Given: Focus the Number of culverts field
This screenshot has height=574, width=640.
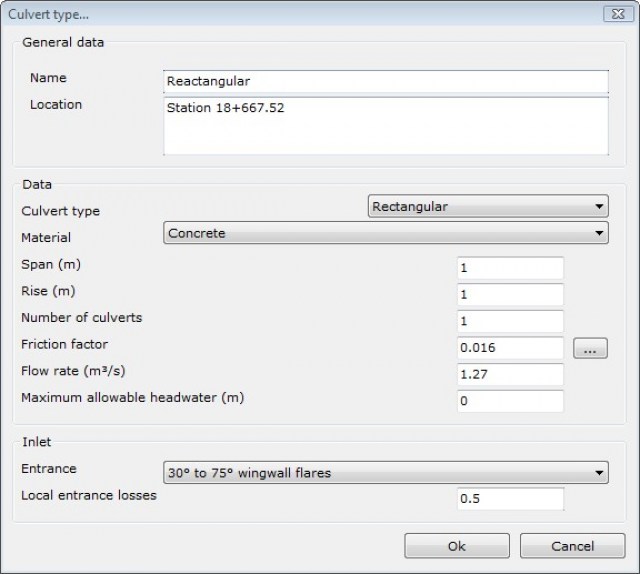Looking at the screenshot, I should coord(510,321).
